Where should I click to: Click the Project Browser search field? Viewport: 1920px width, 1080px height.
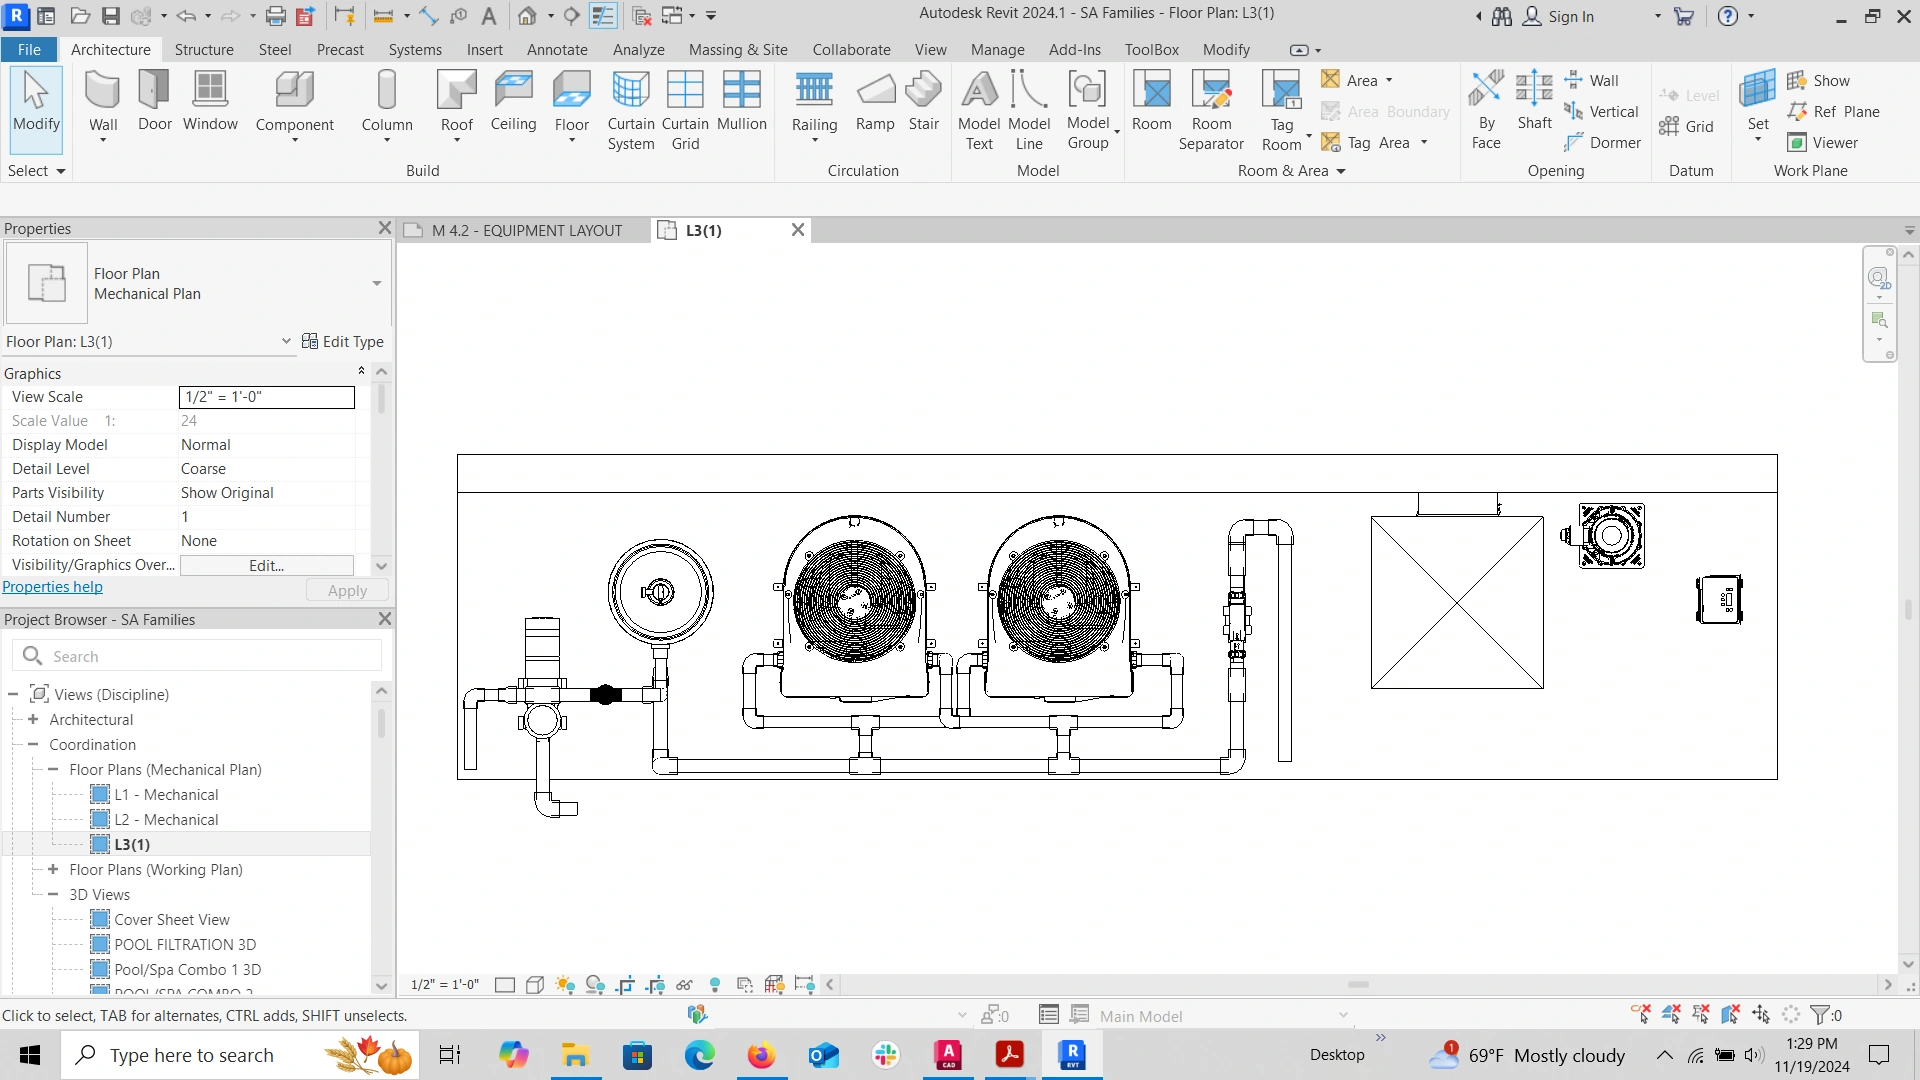click(x=197, y=656)
